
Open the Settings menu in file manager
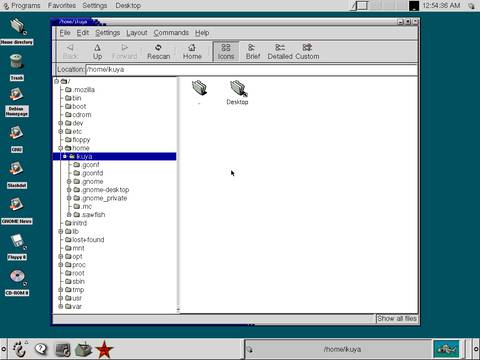[108, 33]
